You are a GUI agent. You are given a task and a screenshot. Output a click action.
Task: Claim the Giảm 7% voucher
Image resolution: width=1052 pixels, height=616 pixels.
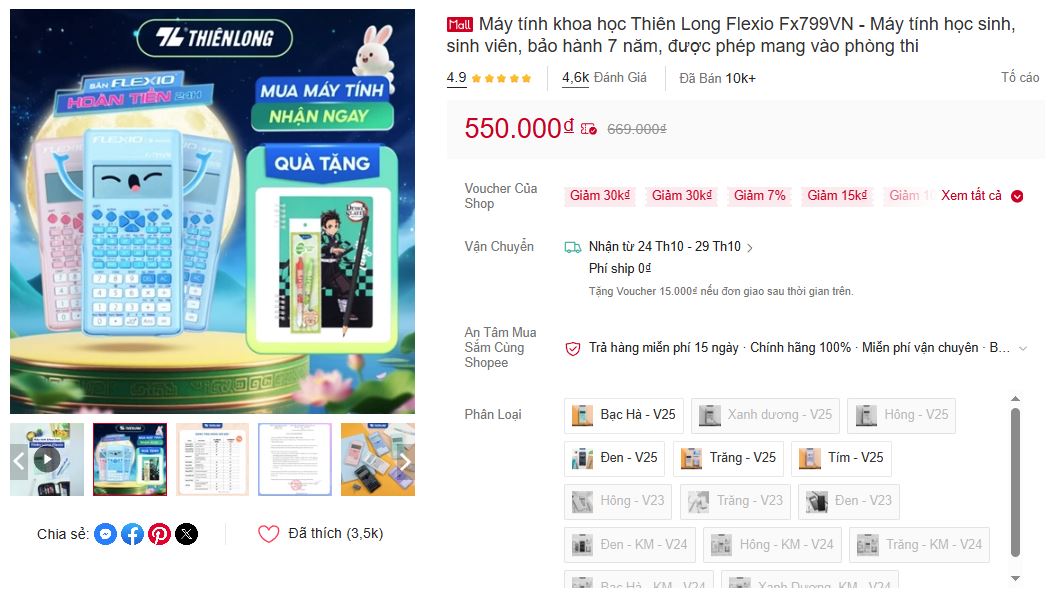tap(759, 196)
